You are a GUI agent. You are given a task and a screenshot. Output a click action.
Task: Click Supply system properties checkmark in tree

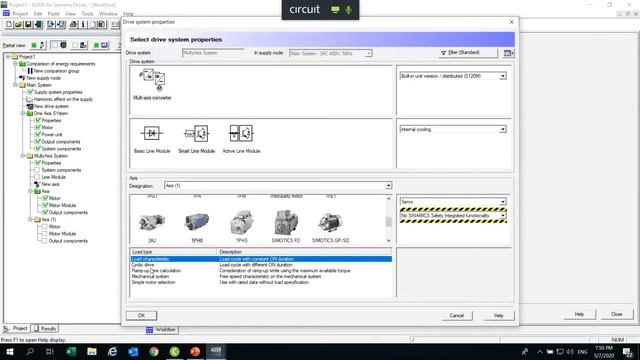30,92
